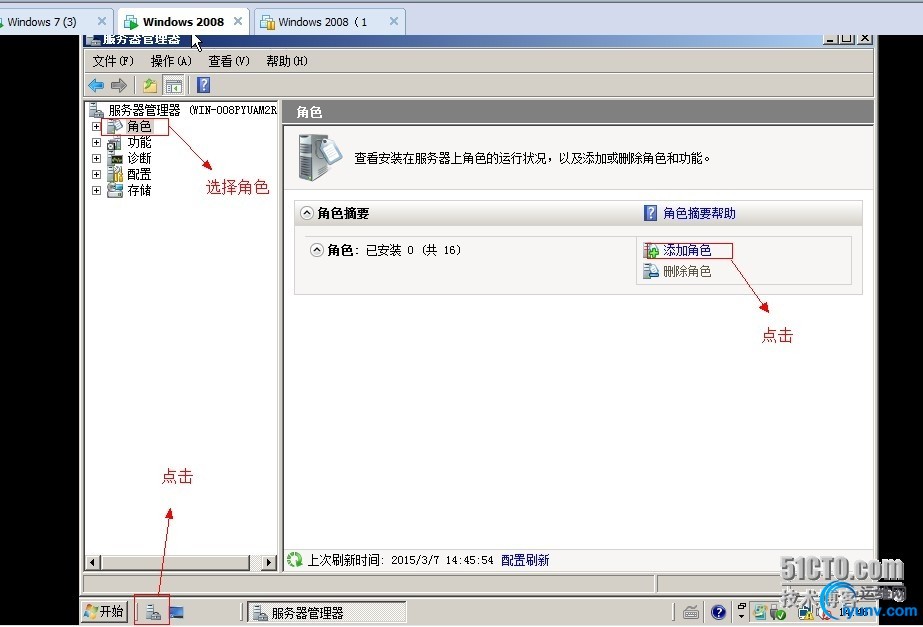Open the 角色摘要帮助 link
This screenshot has height=627, width=923.
pos(699,213)
